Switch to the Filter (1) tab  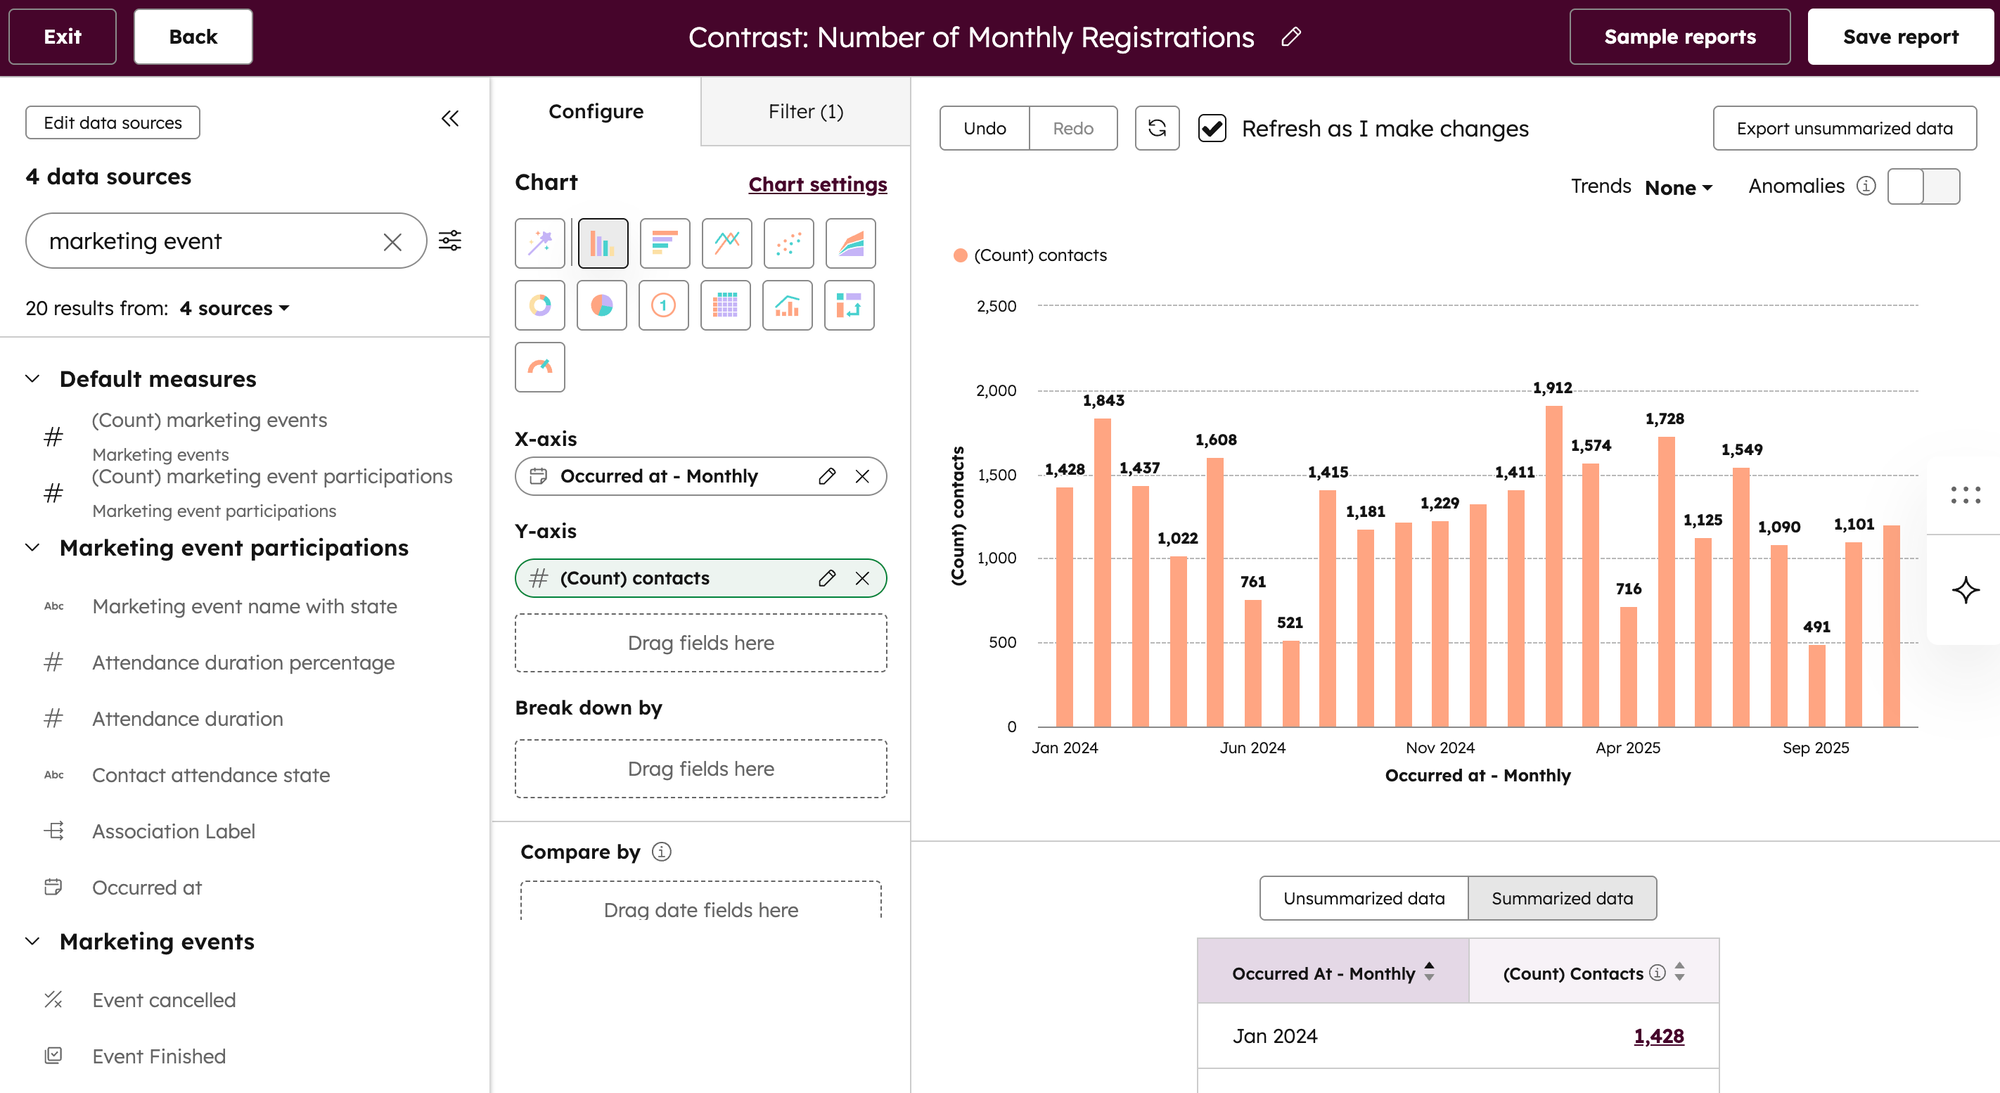pos(805,111)
